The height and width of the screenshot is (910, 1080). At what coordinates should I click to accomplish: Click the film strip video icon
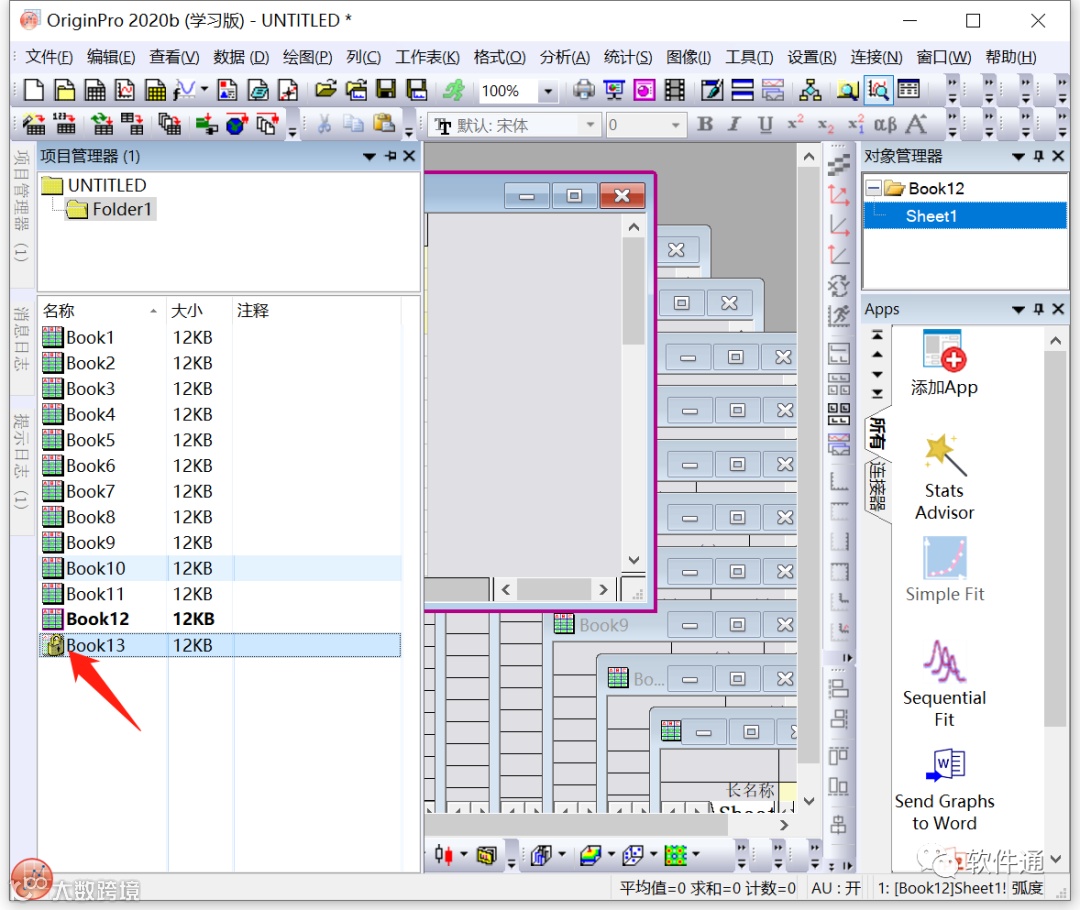675,90
